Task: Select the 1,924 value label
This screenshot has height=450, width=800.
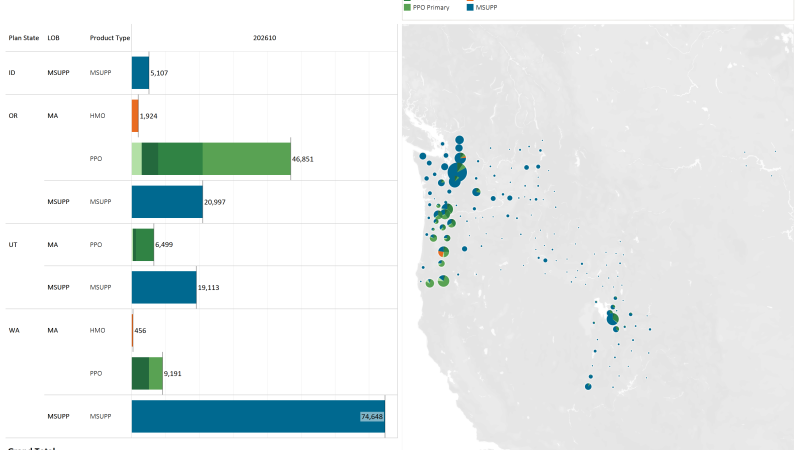Action: [x=148, y=116]
